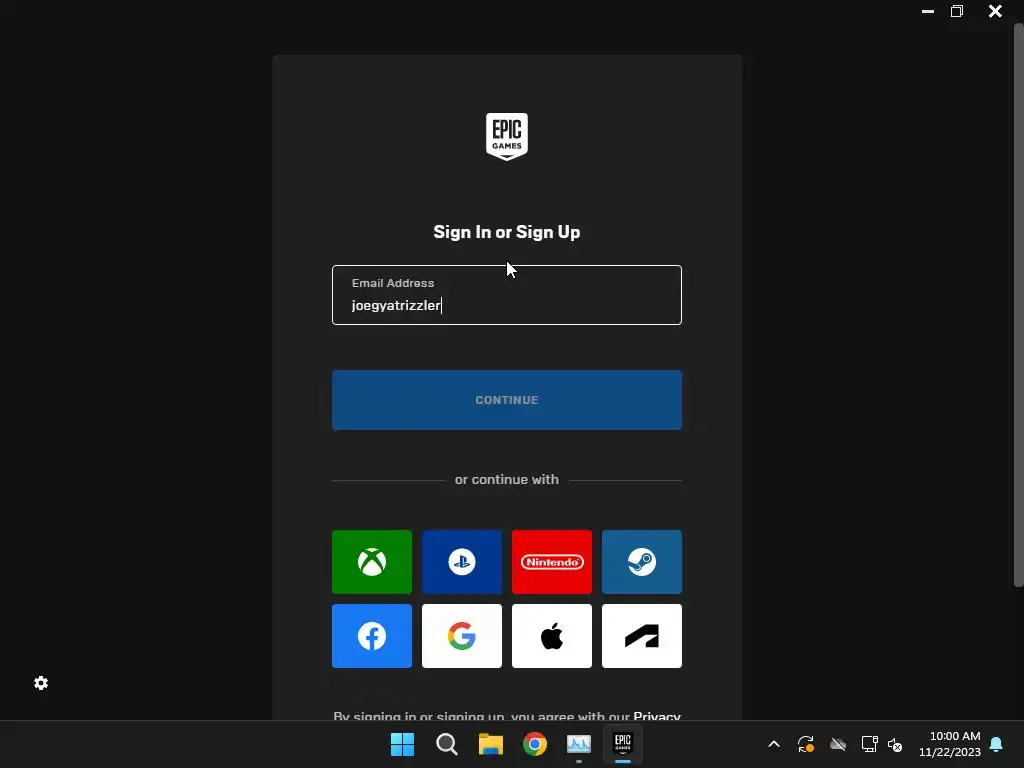Image resolution: width=1024 pixels, height=768 pixels.
Task: Open taskbar Search
Action: pos(447,744)
